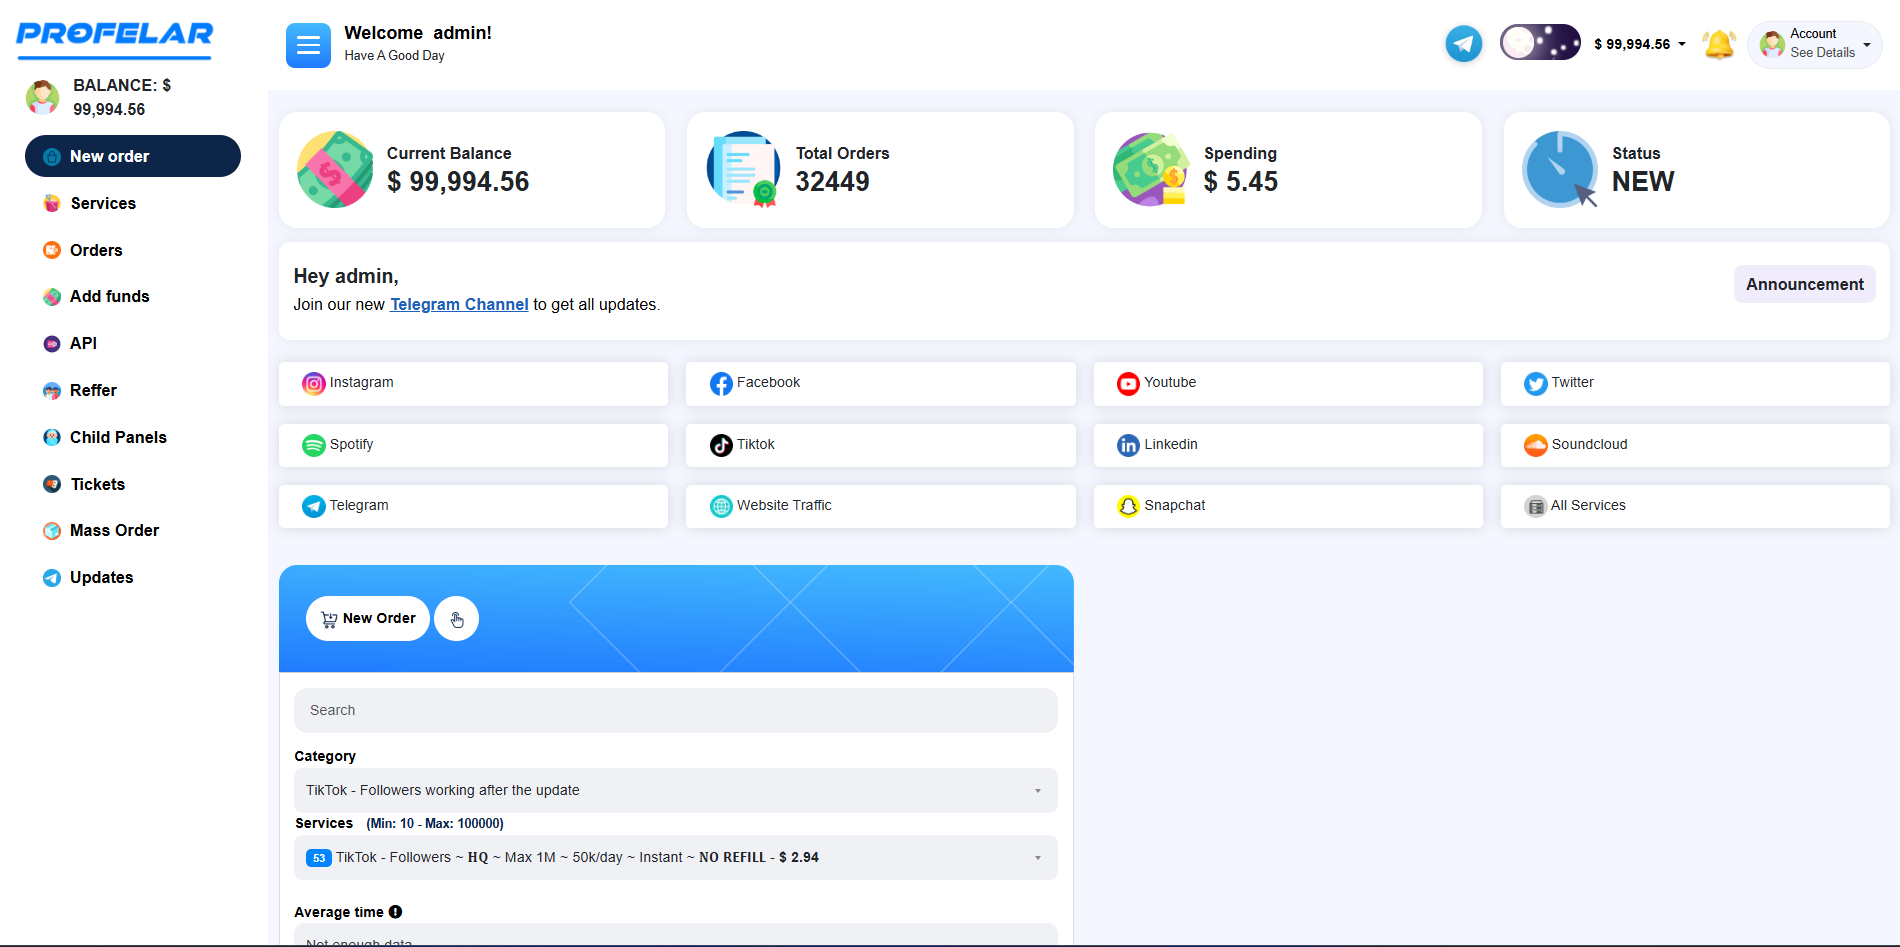Open the Category dropdown
The image size is (1900, 947).
(676, 790)
